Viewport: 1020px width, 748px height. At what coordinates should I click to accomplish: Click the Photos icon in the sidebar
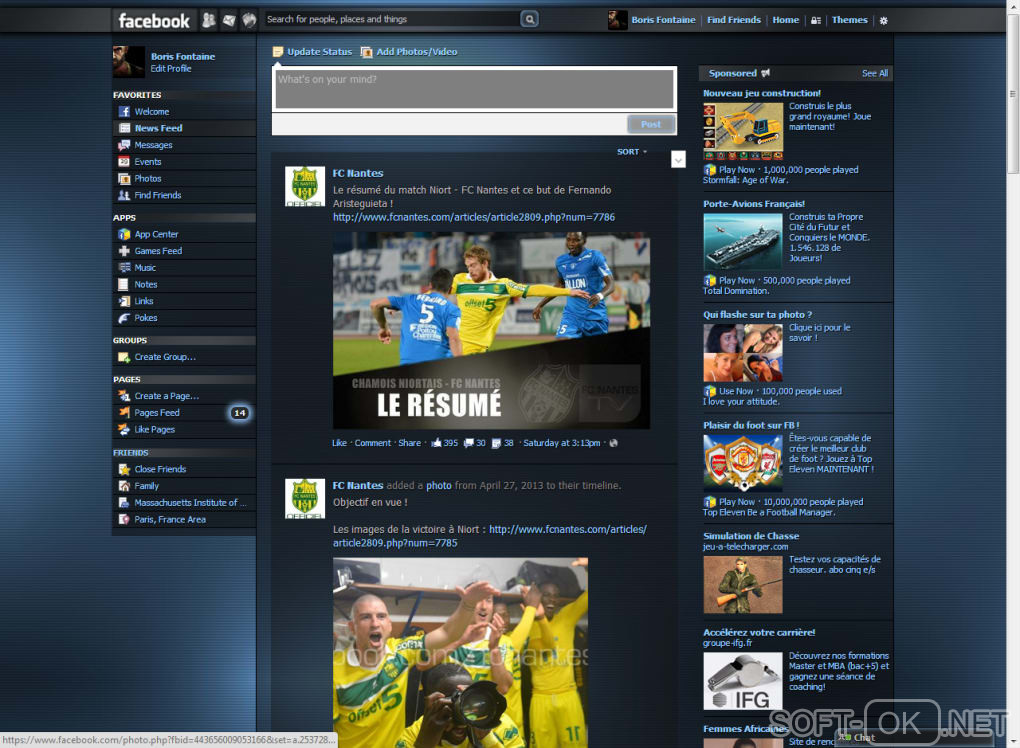pyautogui.click(x=124, y=179)
